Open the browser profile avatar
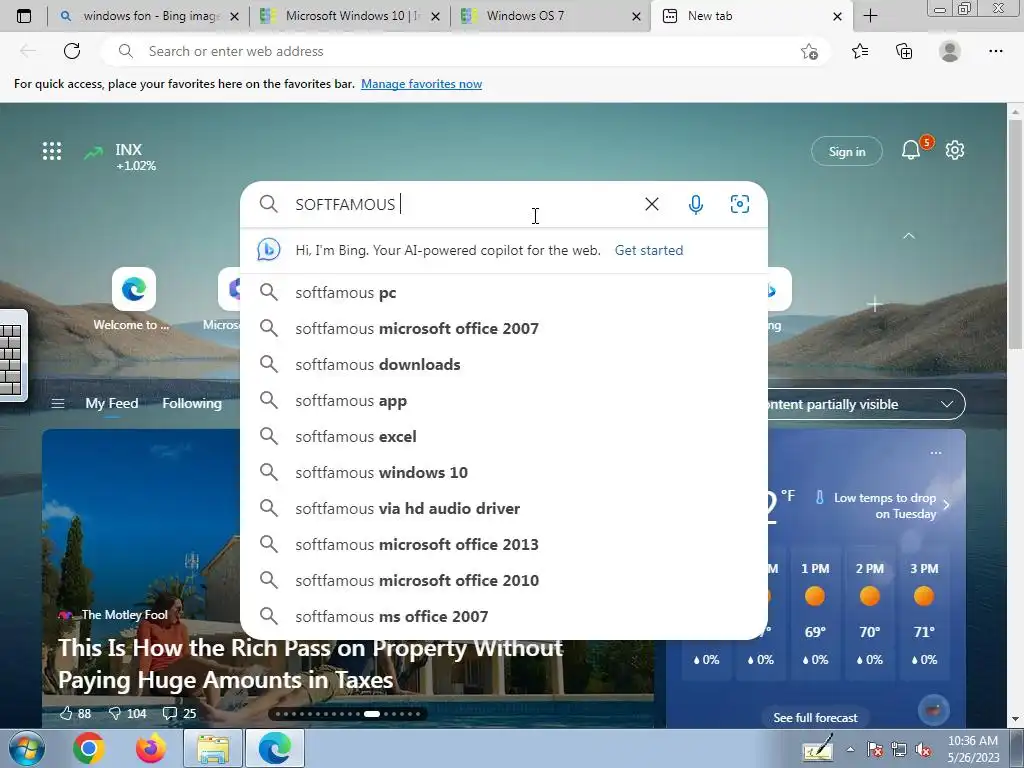This screenshot has height=768, width=1024. 950,51
